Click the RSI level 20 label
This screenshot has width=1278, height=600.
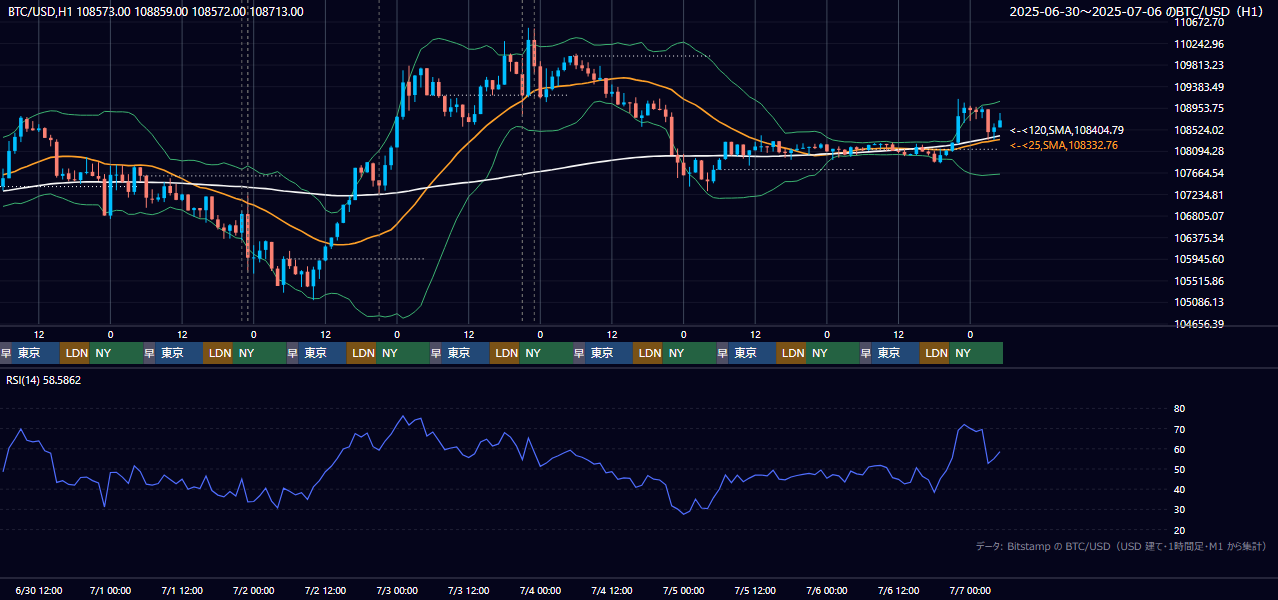[1179, 530]
